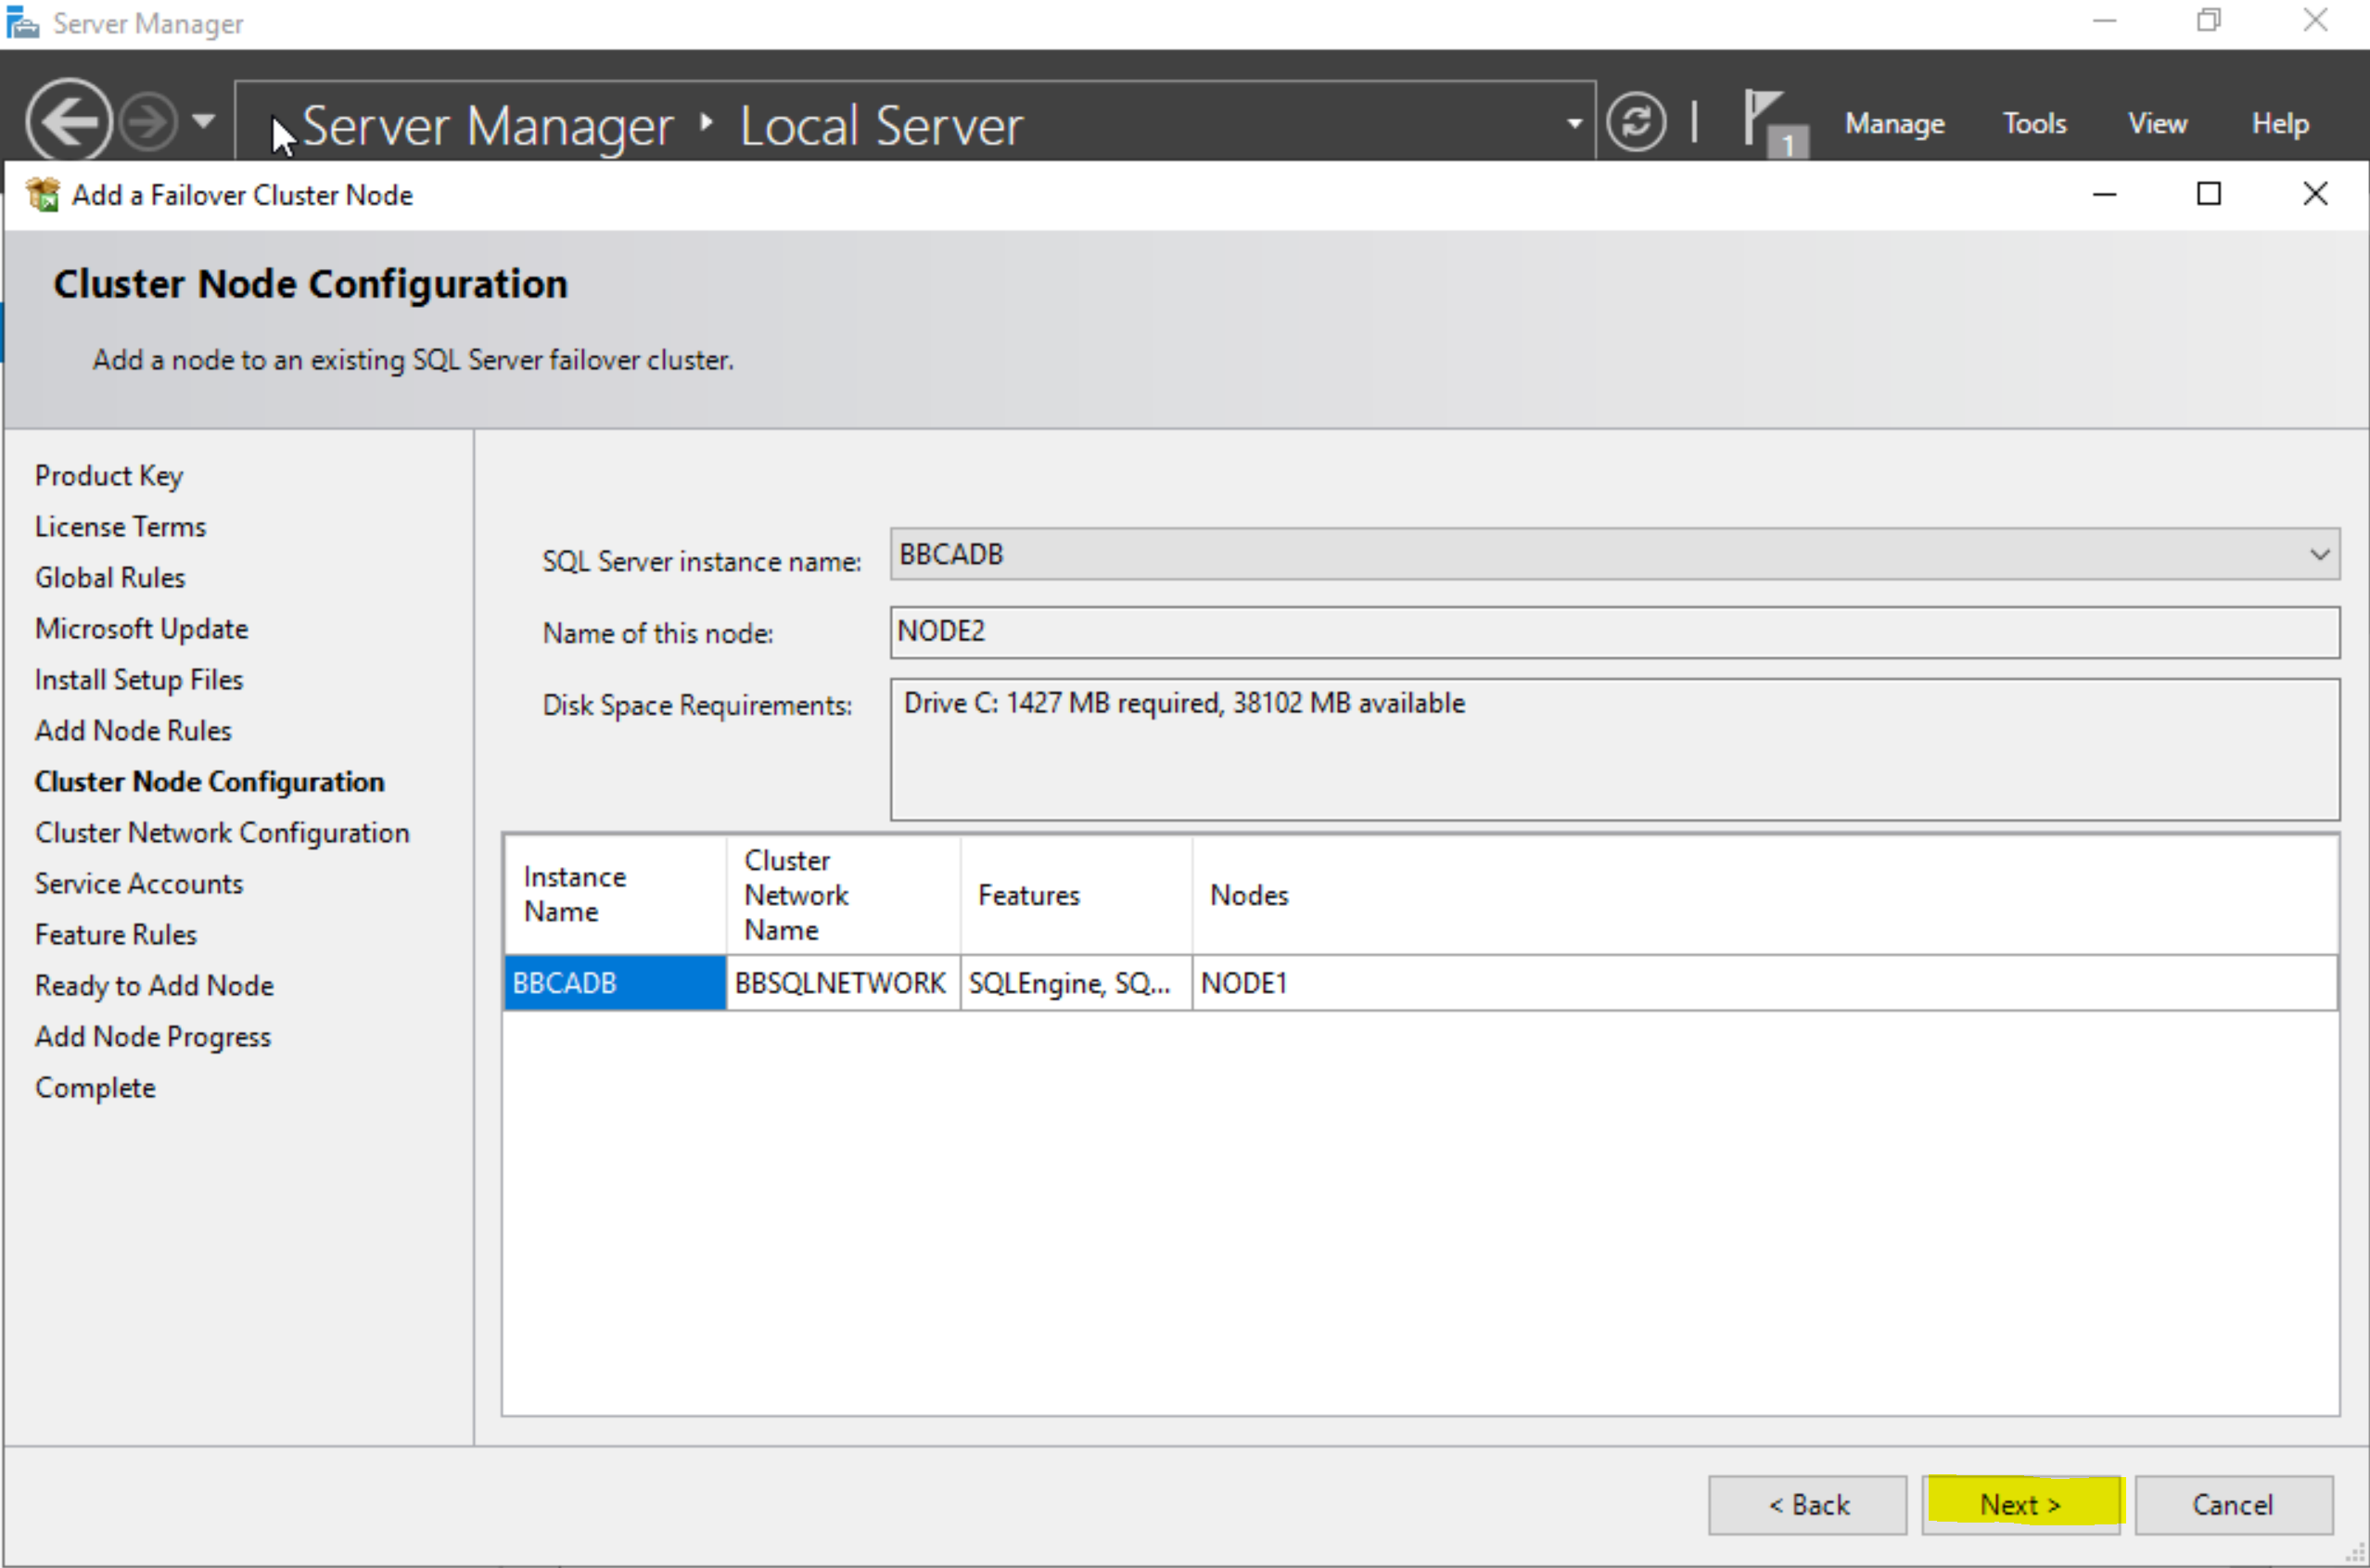Click the Disk Space Requirements box
Image resolution: width=2370 pixels, height=1568 pixels.
1614,749
